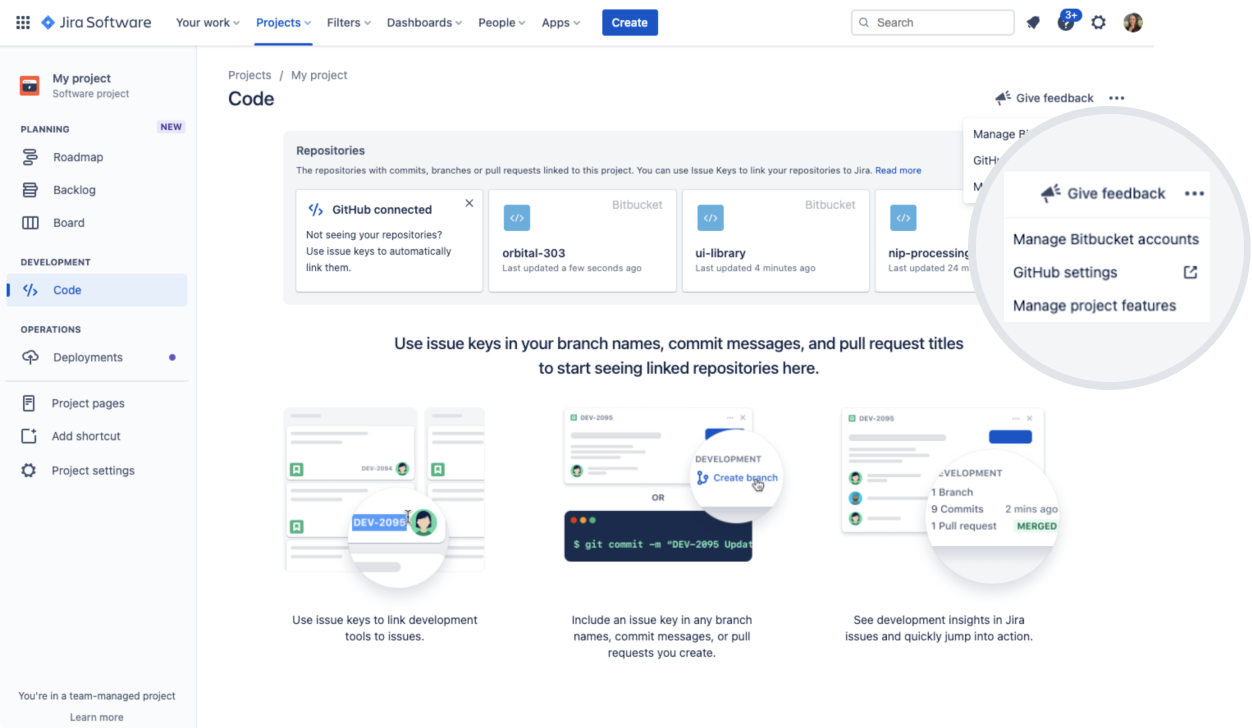Click the Add shortcut icon
The width and height of the screenshot is (1252, 728).
tap(29, 436)
